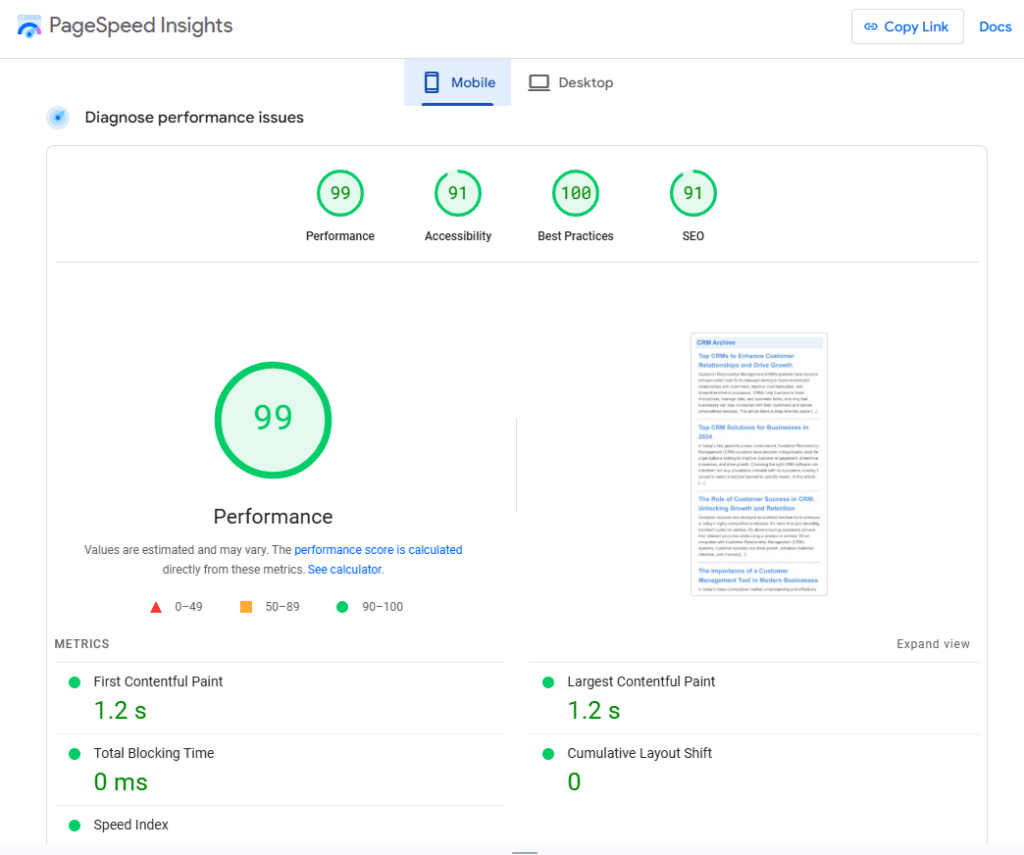Click the METRICS section label
The height and width of the screenshot is (855, 1024).
click(82, 644)
